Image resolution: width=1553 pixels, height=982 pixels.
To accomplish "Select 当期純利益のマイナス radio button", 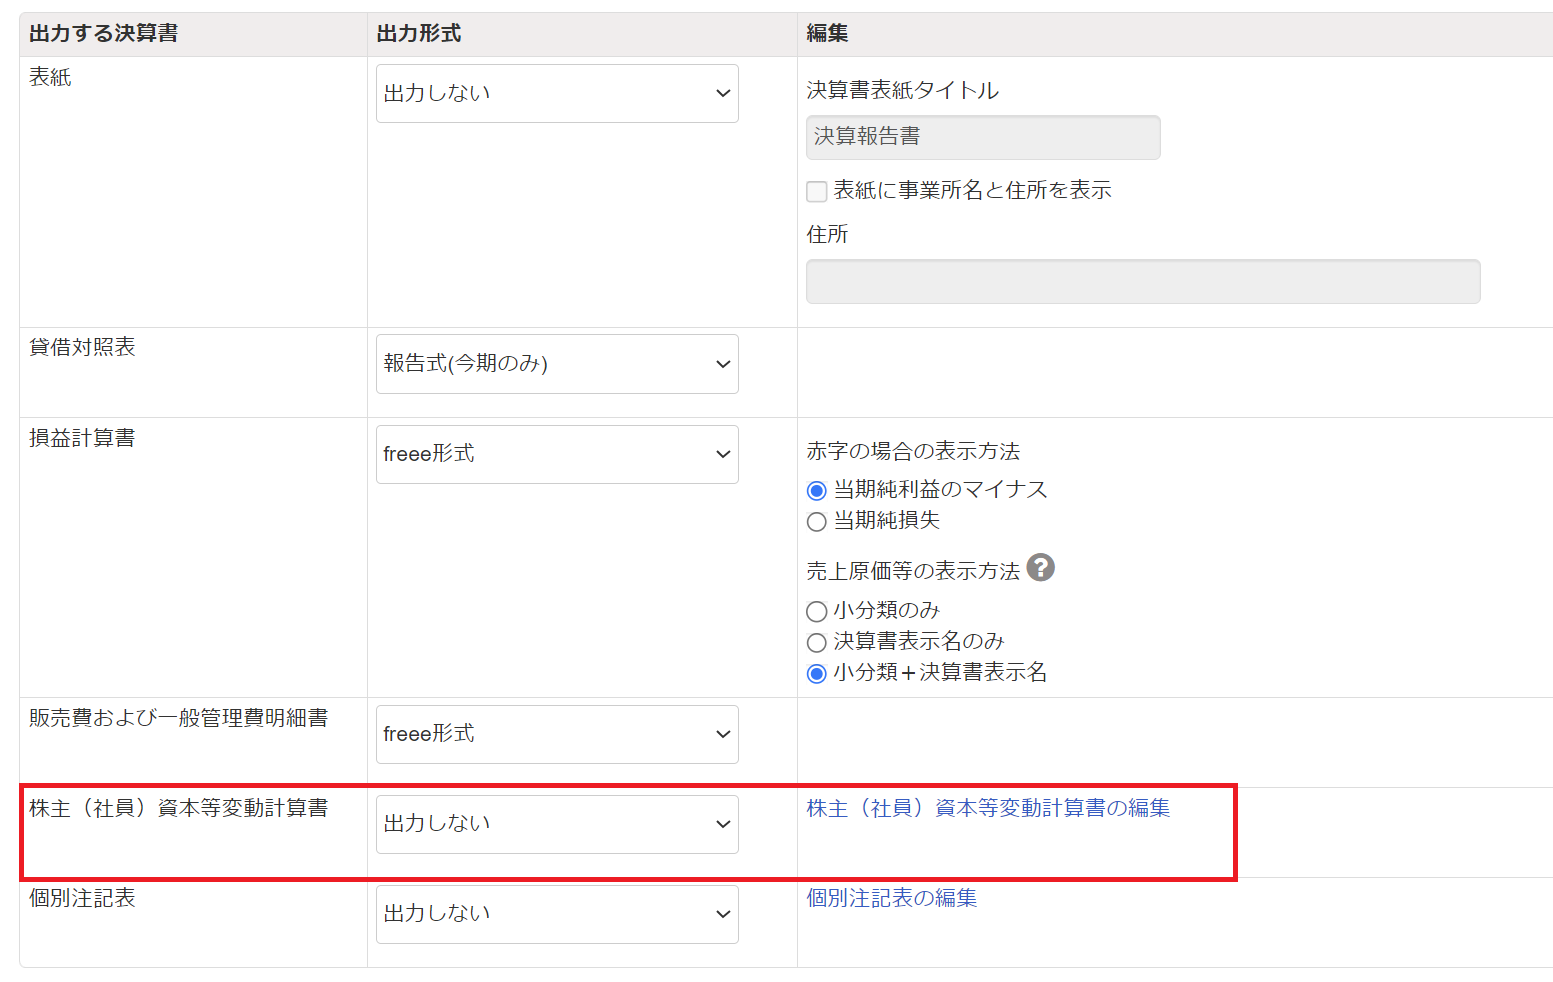I will coord(817,490).
